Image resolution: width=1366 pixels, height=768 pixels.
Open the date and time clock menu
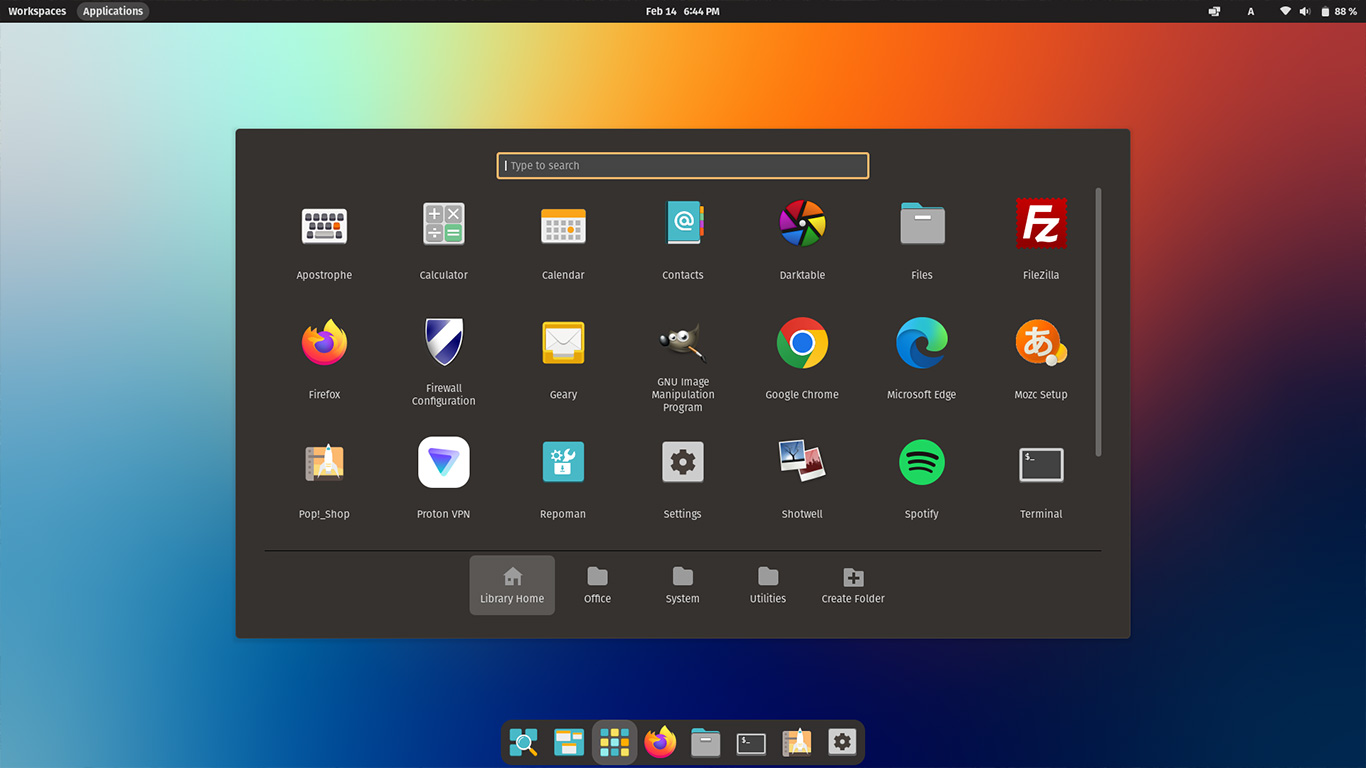683,11
